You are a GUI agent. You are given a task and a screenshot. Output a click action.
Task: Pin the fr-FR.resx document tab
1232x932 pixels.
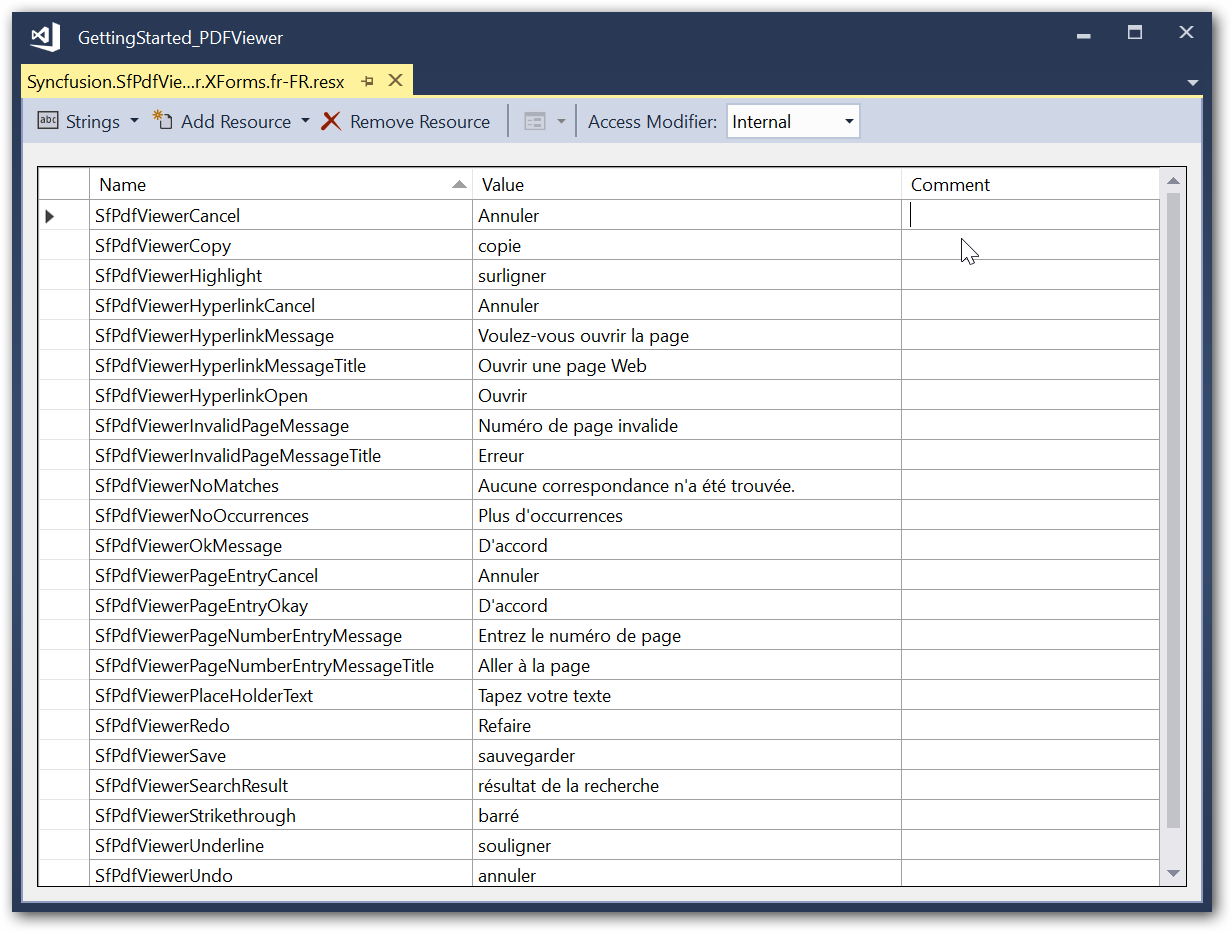pyautogui.click(x=368, y=81)
